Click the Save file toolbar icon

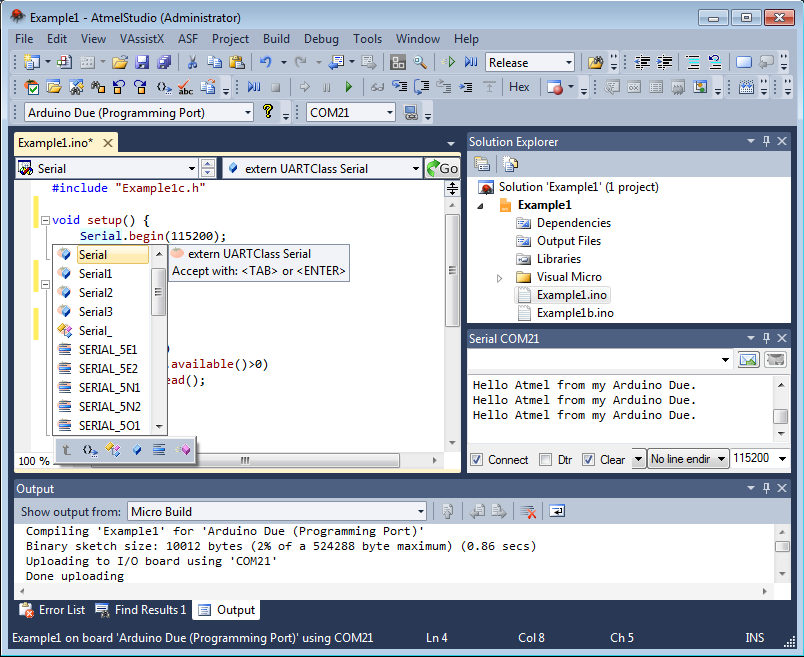pyautogui.click(x=141, y=62)
